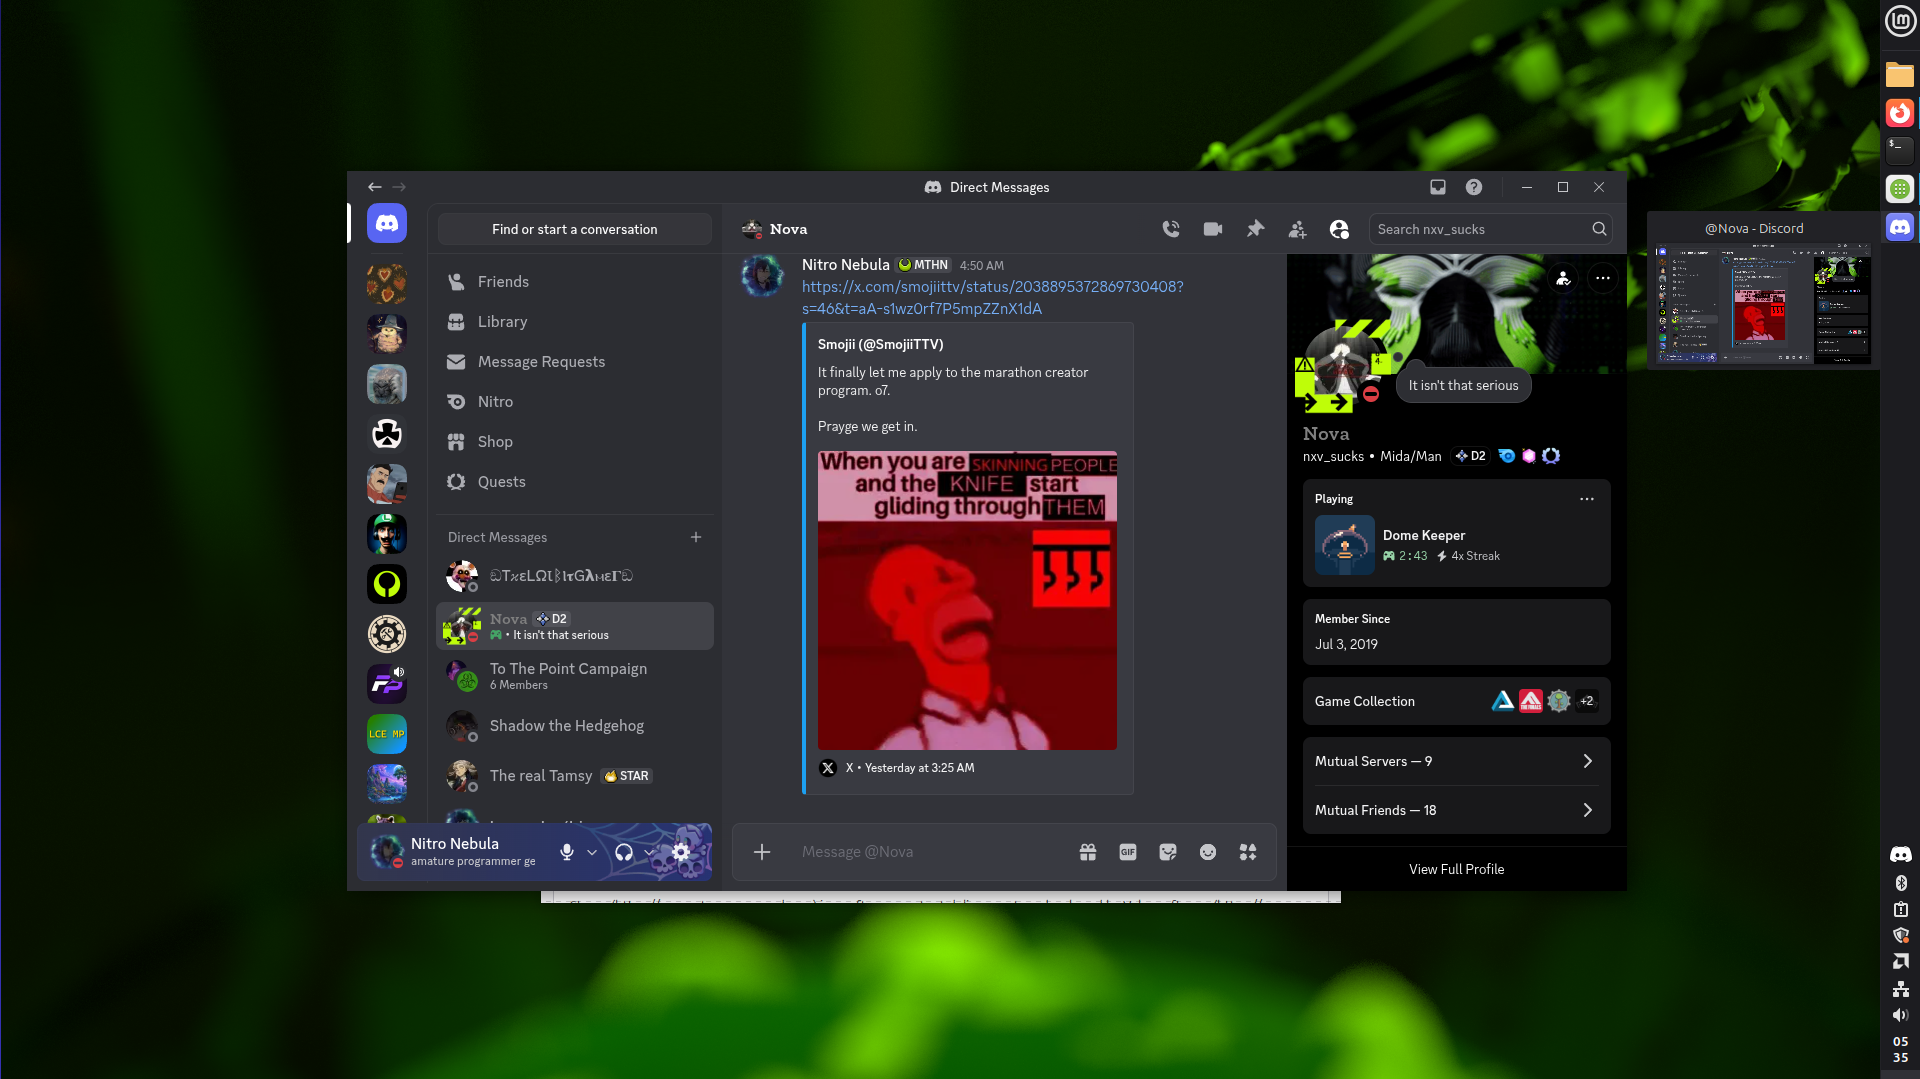Open the emoji picker
The height and width of the screenshot is (1079, 1920).
(1208, 852)
